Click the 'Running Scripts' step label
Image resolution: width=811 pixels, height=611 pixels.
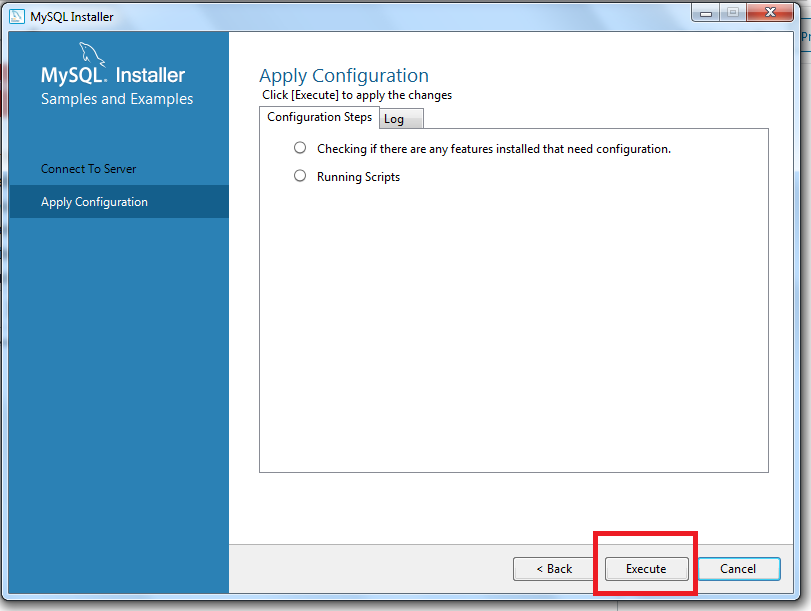pyautogui.click(x=358, y=177)
